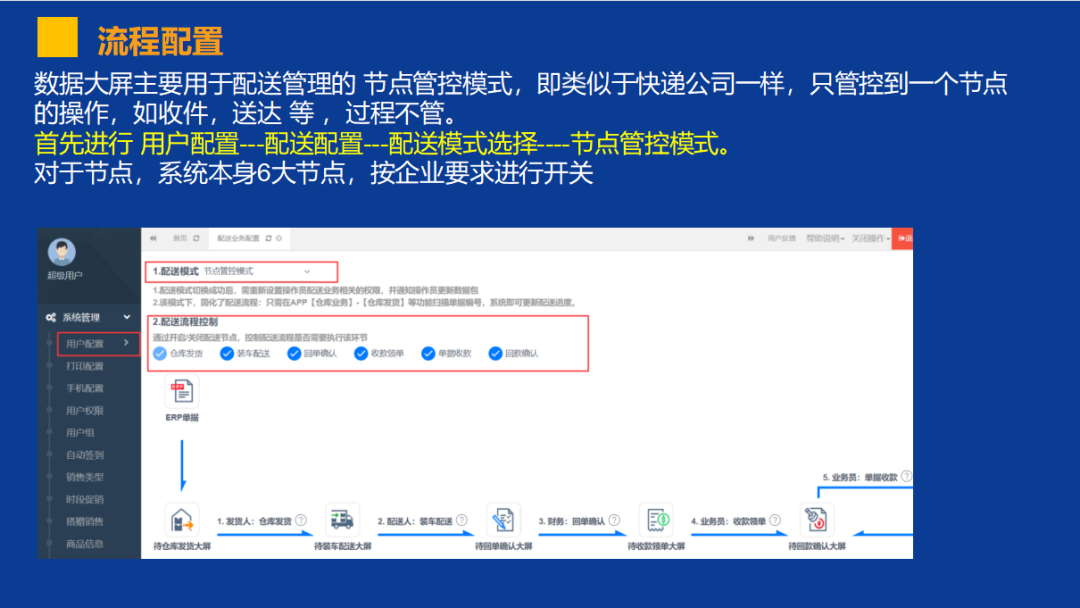Click the 2.配送流程控制 heading
This screenshot has height=608, width=1080.
coord(185,322)
